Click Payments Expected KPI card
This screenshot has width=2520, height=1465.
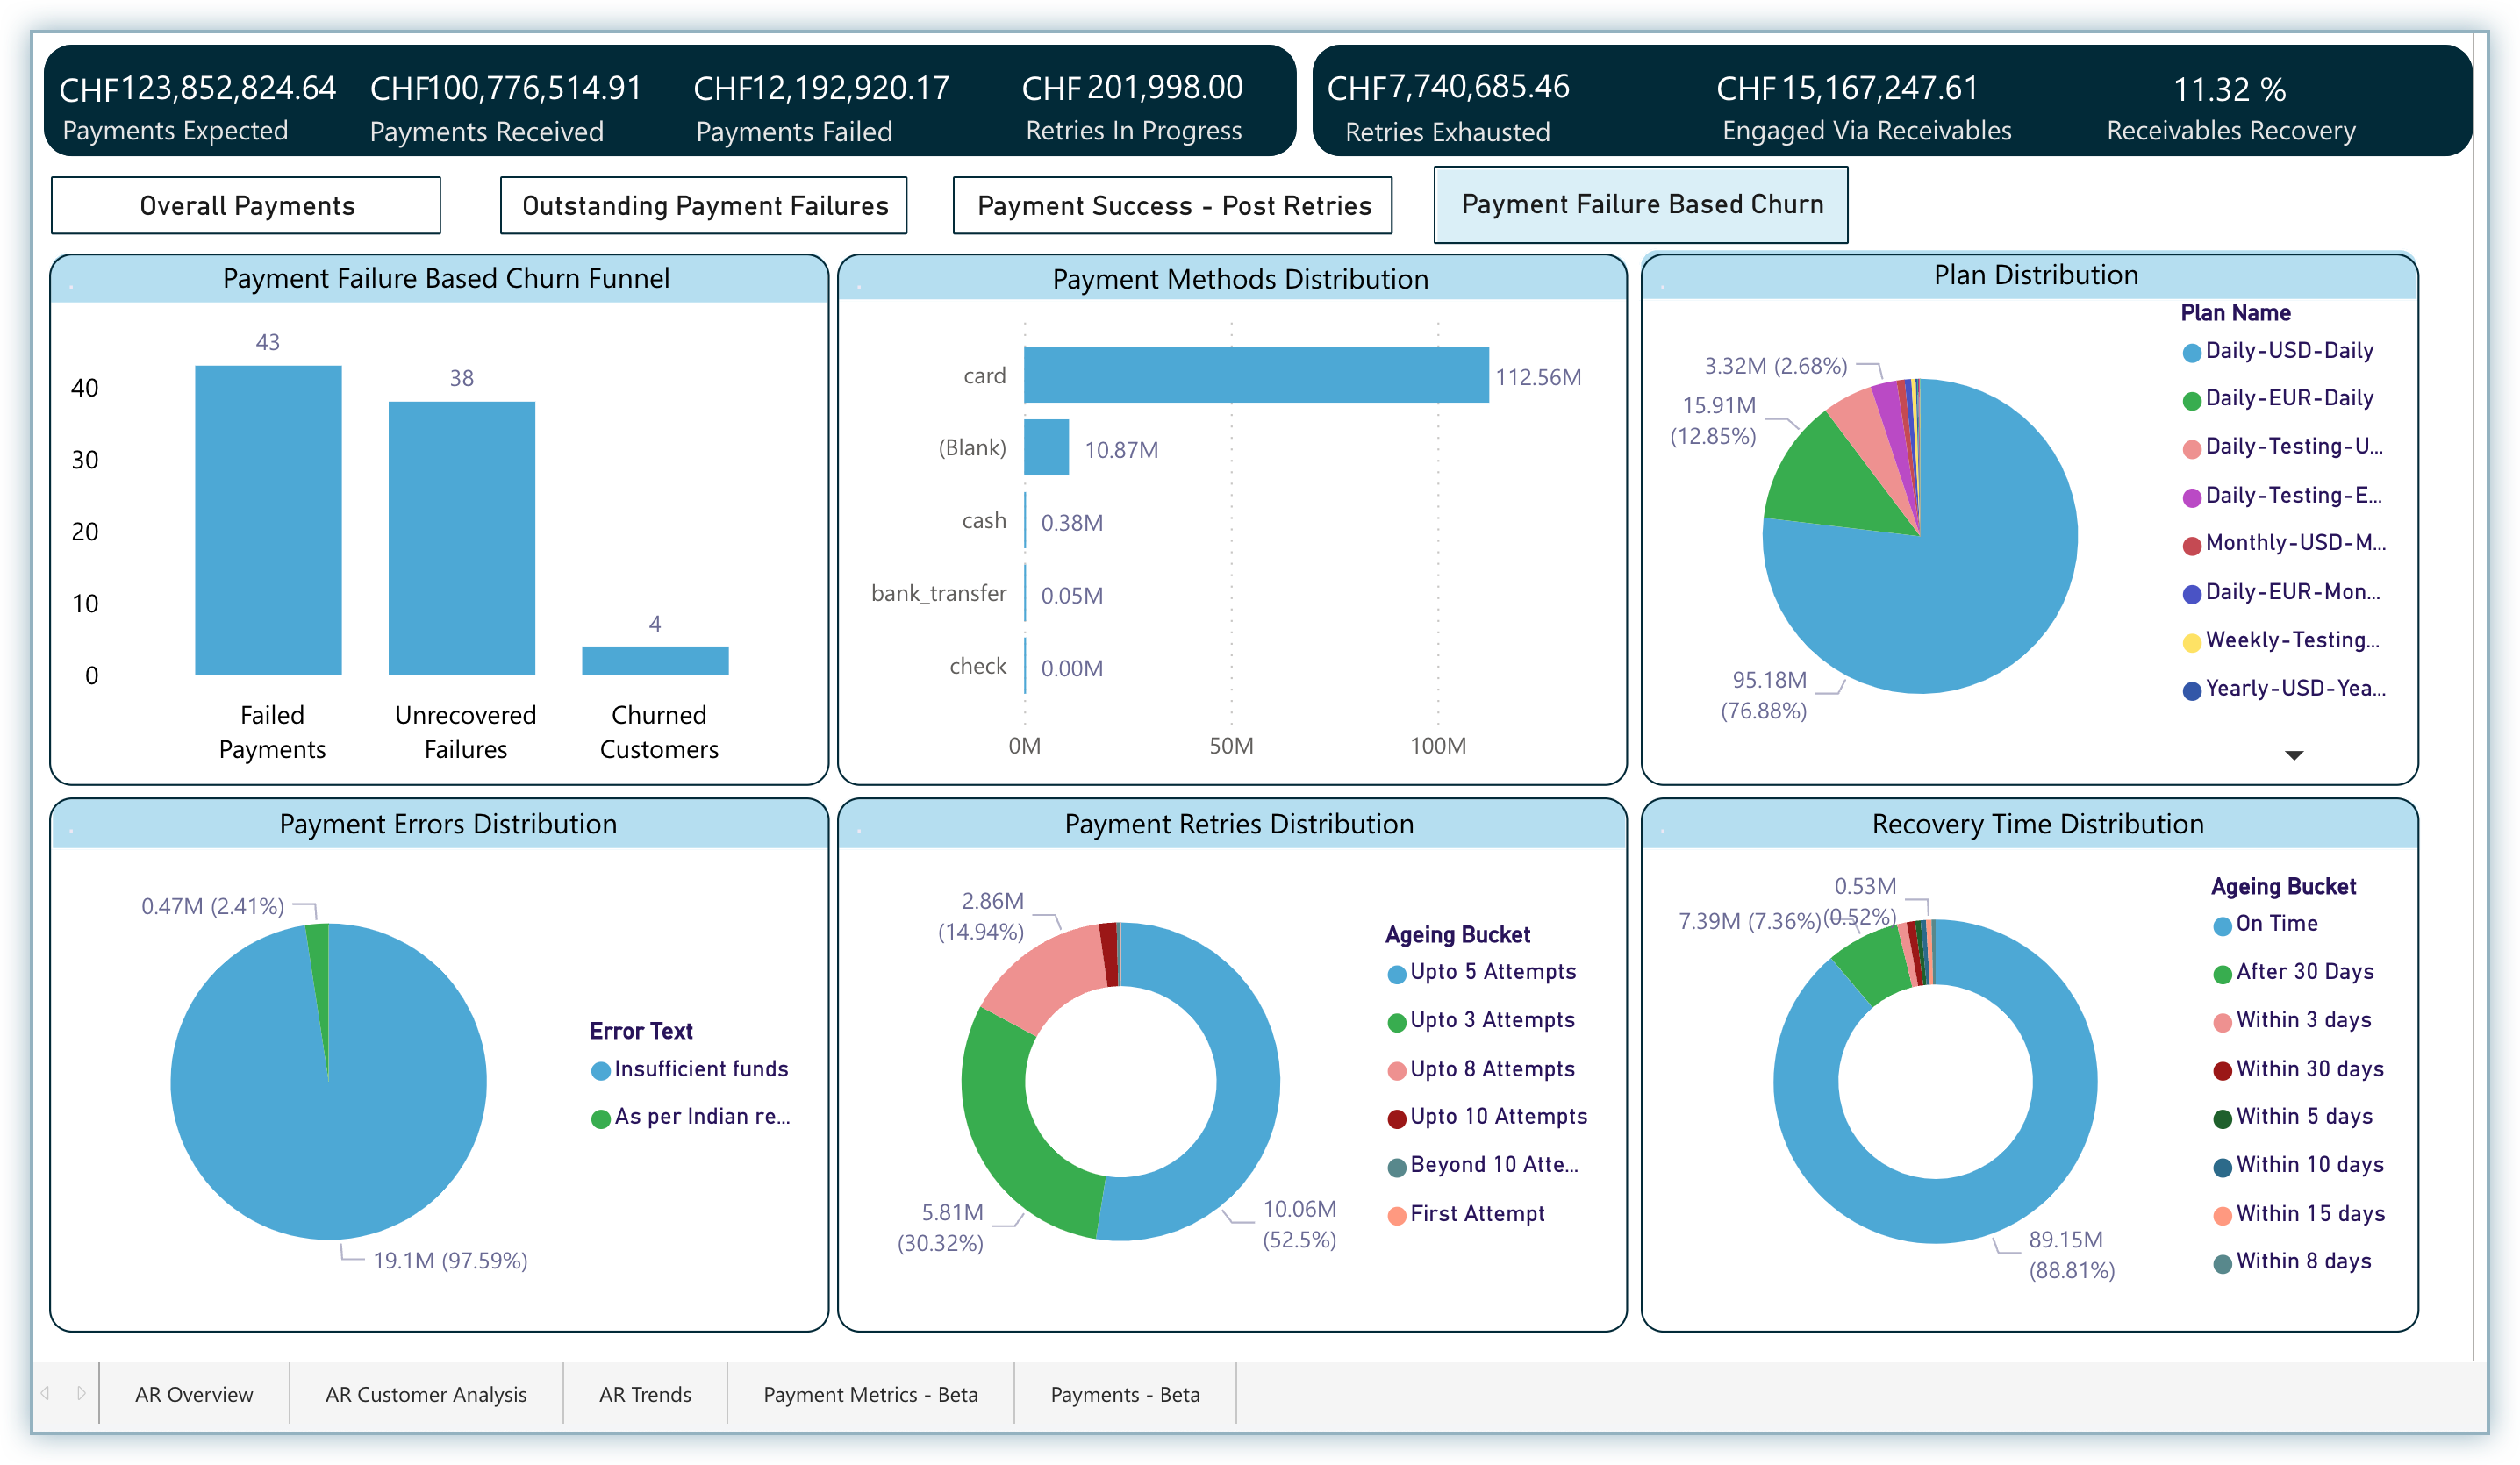[x=198, y=105]
